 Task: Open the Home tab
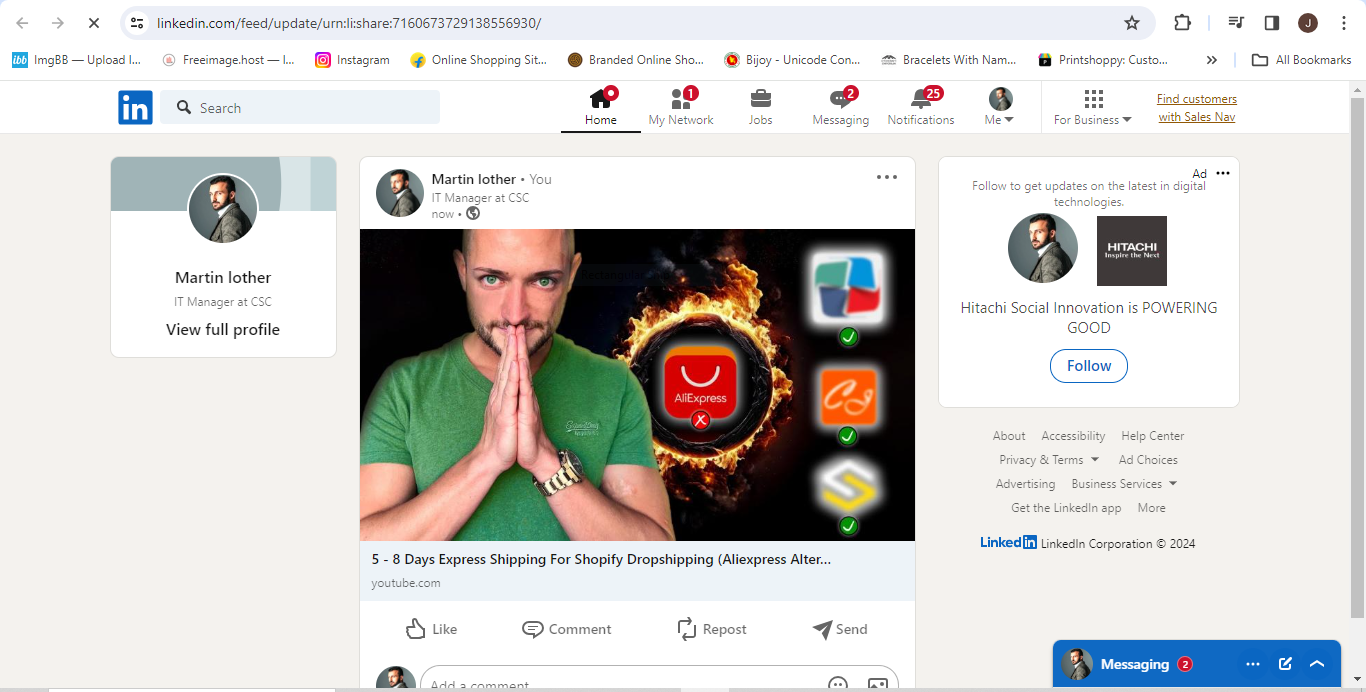[x=600, y=107]
